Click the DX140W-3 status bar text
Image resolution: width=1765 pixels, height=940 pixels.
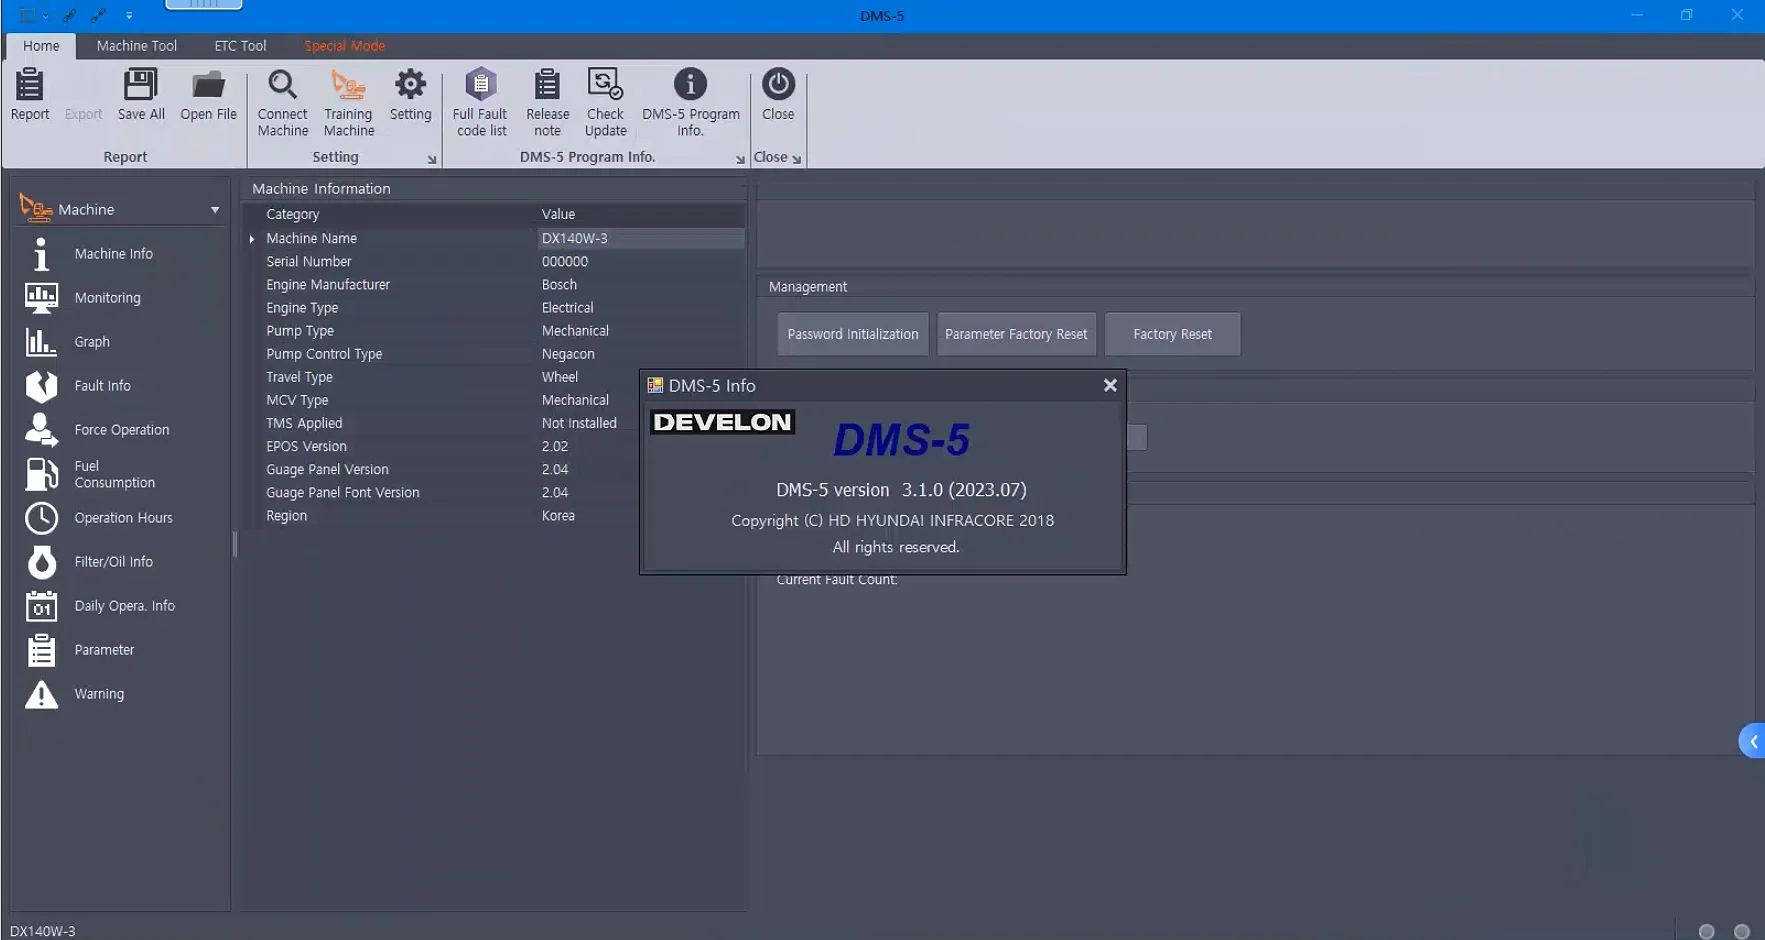(x=42, y=931)
